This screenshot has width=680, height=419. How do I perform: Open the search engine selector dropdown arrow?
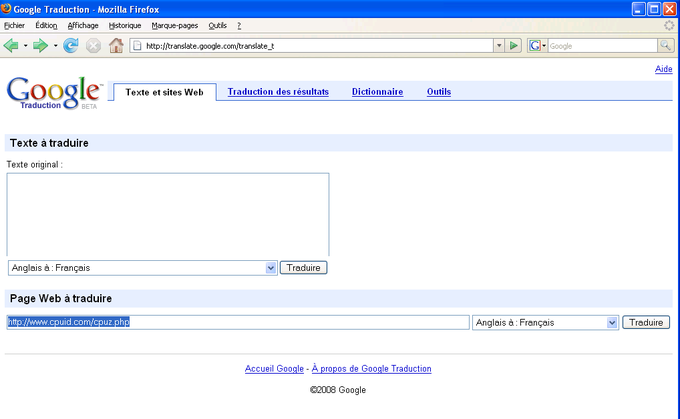pos(544,46)
